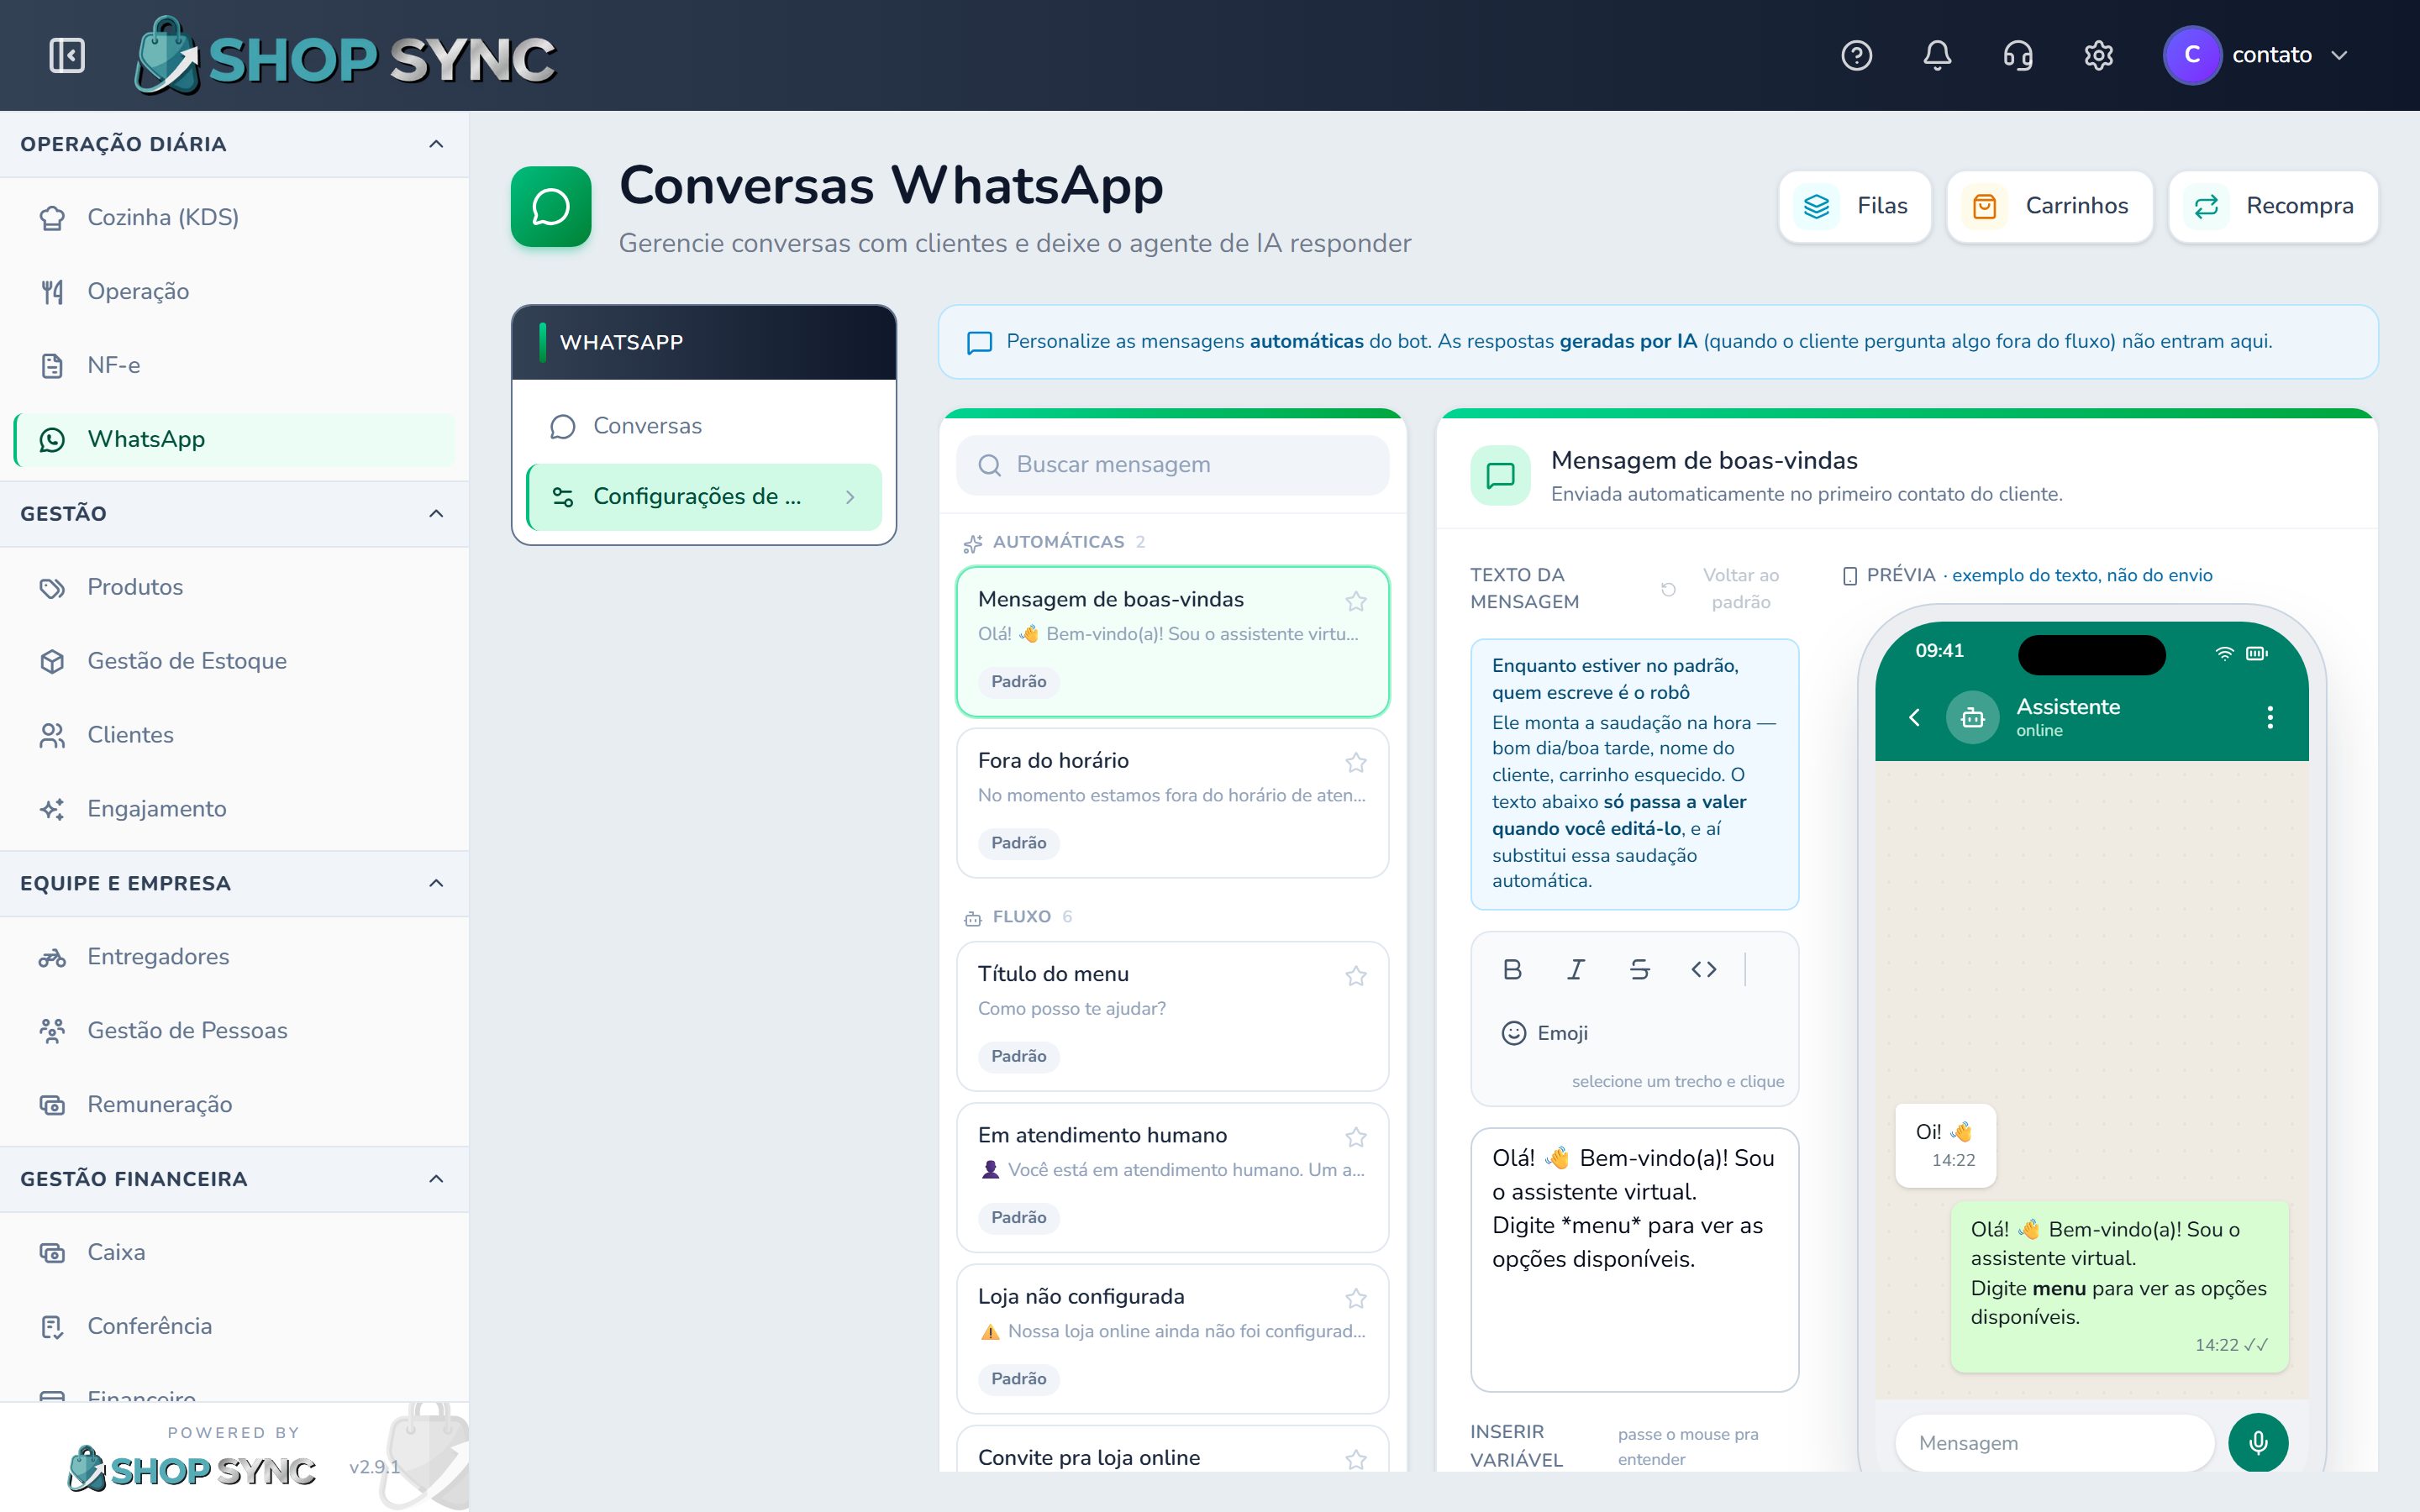Open settings with the gear icon
The width and height of the screenshot is (2420, 1512).
(x=2098, y=55)
